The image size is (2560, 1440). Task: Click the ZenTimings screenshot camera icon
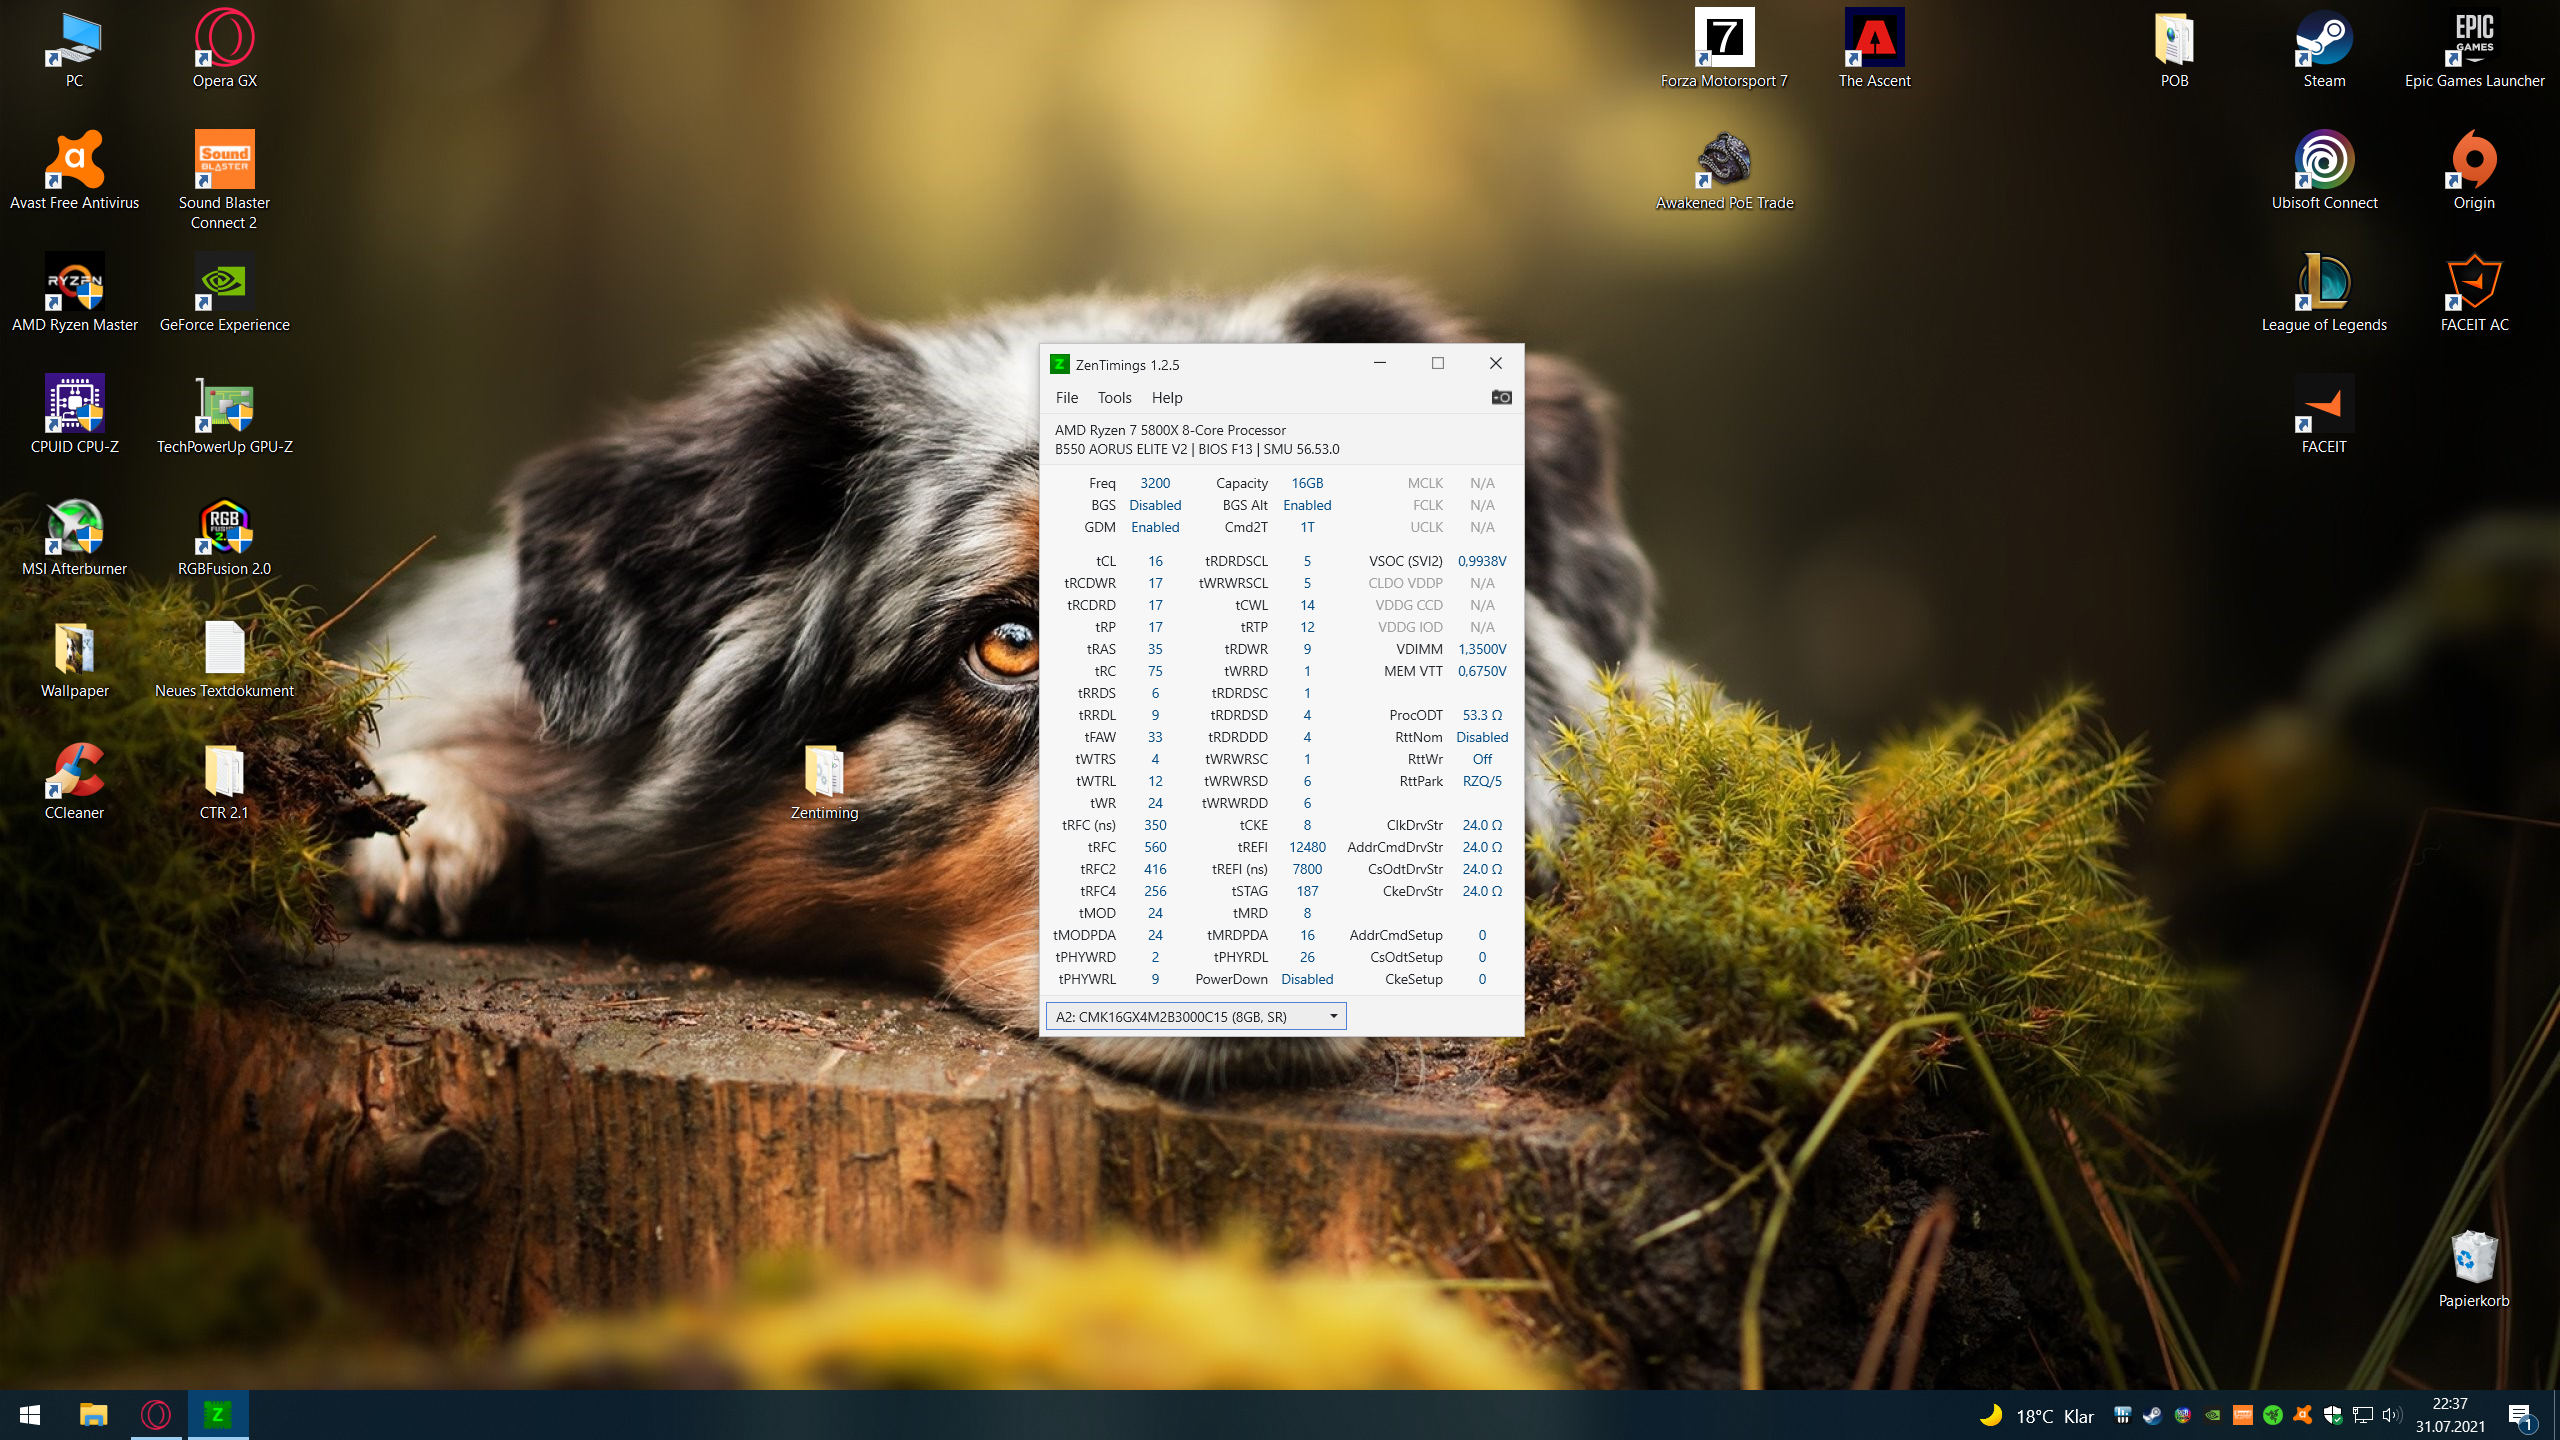pos(1501,397)
